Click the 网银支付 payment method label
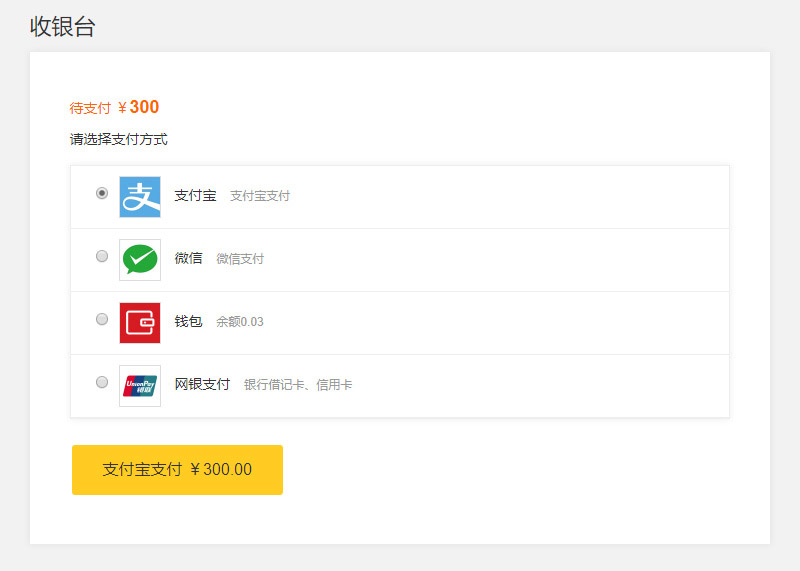The height and width of the screenshot is (571, 800). click(x=202, y=384)
